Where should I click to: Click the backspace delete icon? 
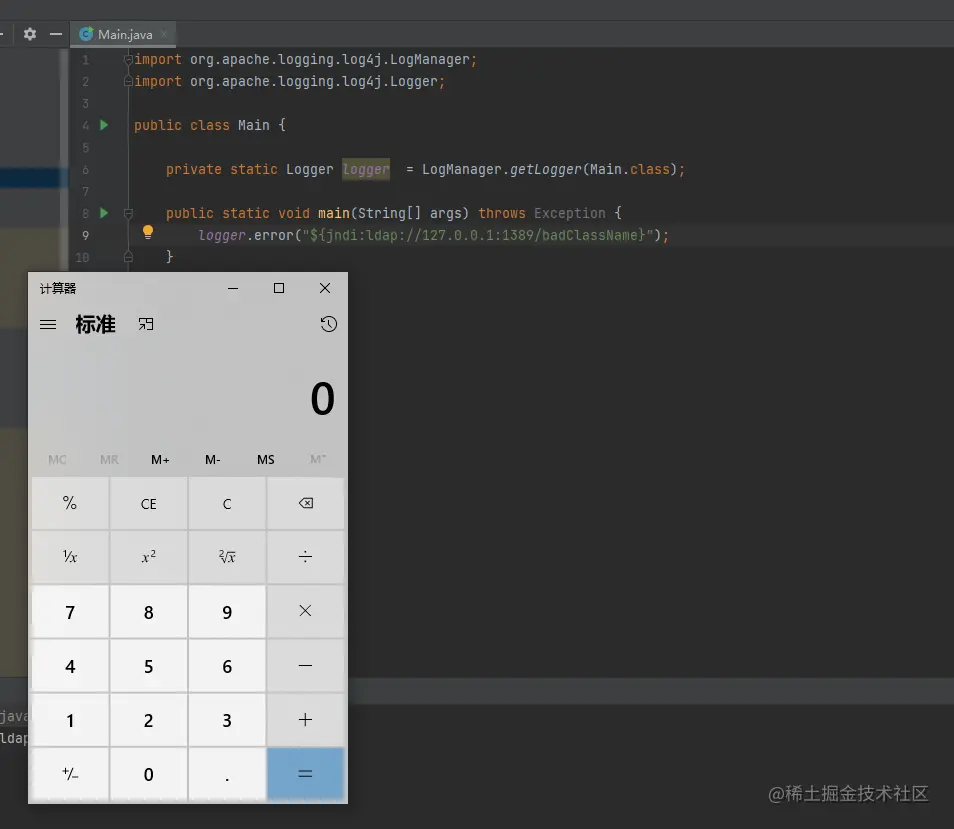point(305,503)
